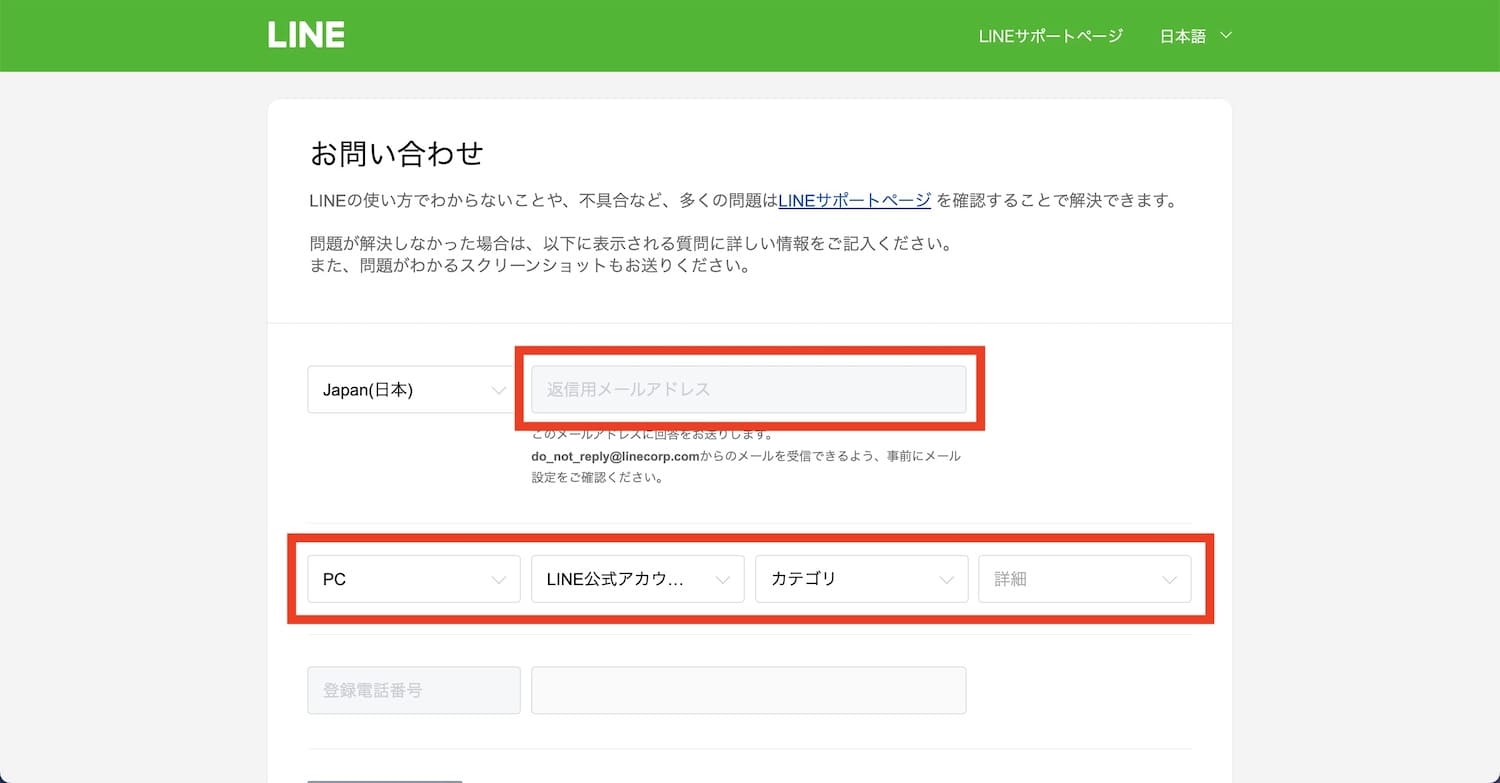Expand the PC device dropdown
This screenshot has width=1500, height=783.
(414, 579)
